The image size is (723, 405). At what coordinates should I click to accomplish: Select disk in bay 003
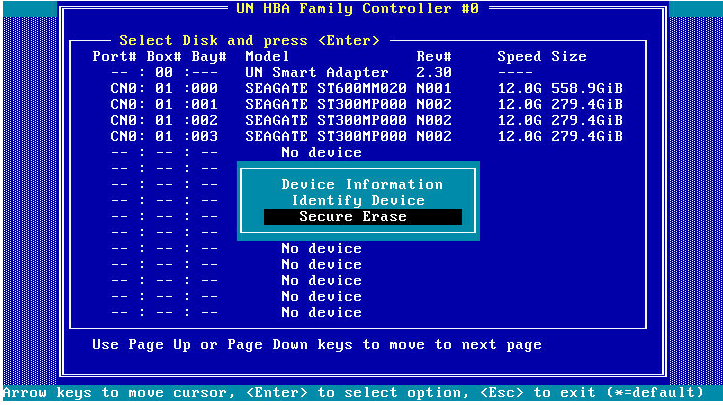tap(367, 137)
